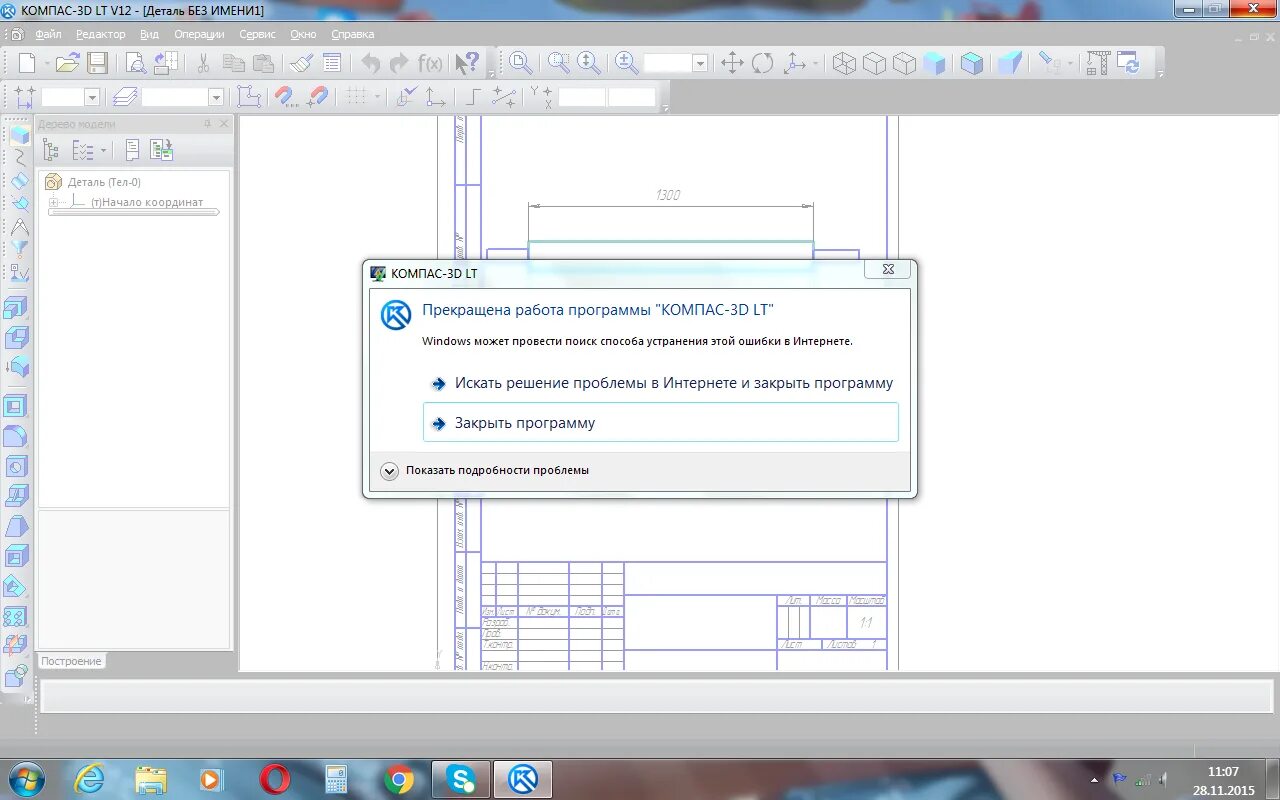This screenshot has width=1280, height=800.
Task: Open the tree composition dropdown in model tree
Action: click(103, 150)
